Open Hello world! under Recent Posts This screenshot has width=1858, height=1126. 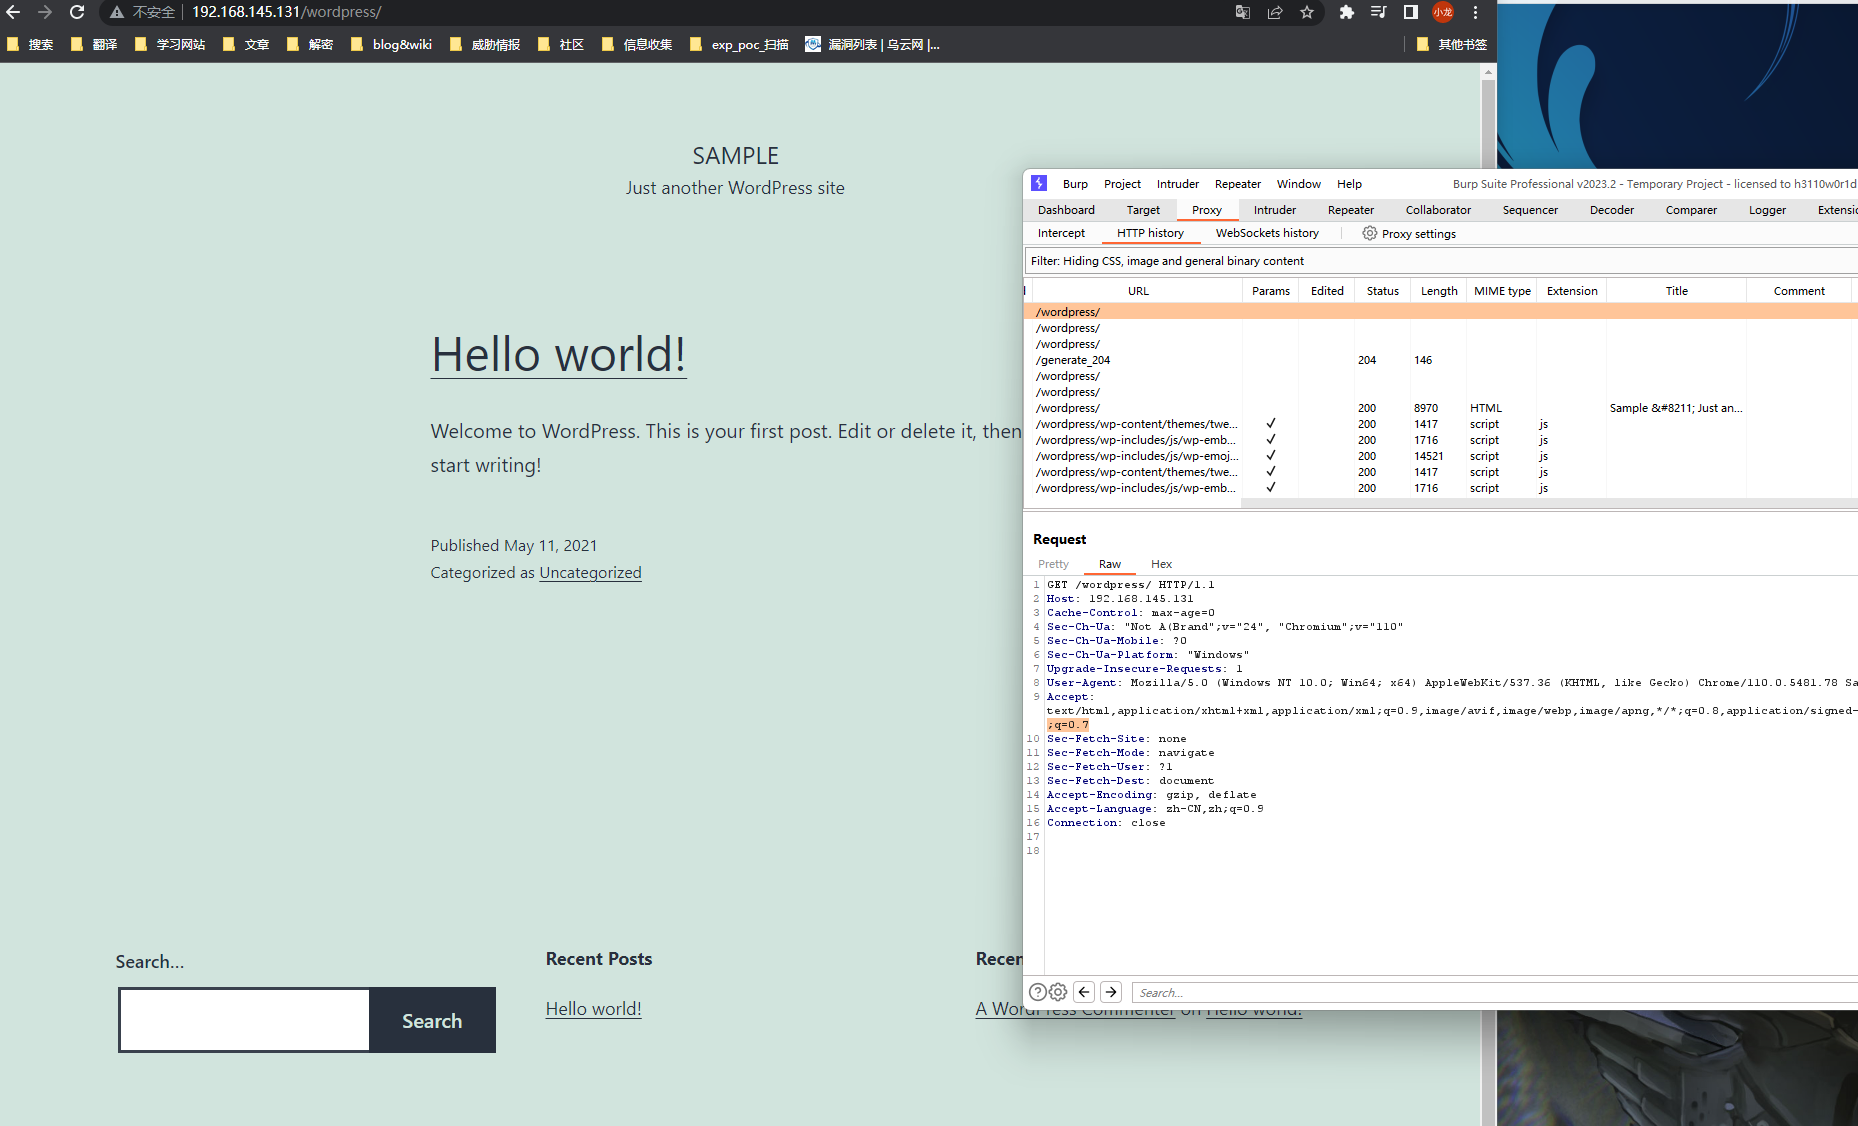593,1009
